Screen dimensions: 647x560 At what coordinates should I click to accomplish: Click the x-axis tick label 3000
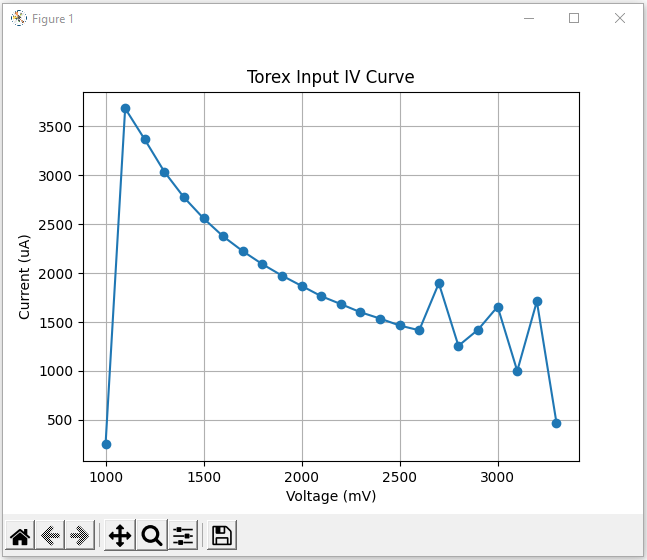coord(497,477)
